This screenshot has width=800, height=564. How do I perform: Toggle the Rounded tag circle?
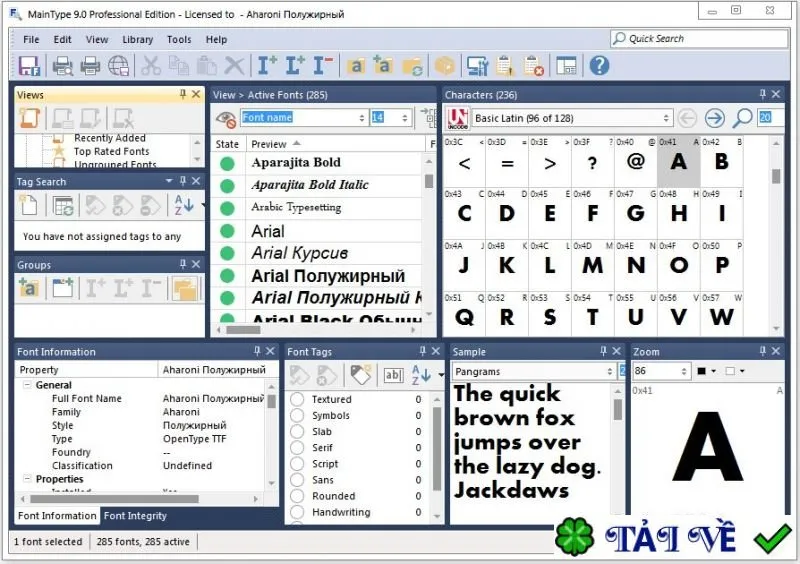tap(297, 496)
